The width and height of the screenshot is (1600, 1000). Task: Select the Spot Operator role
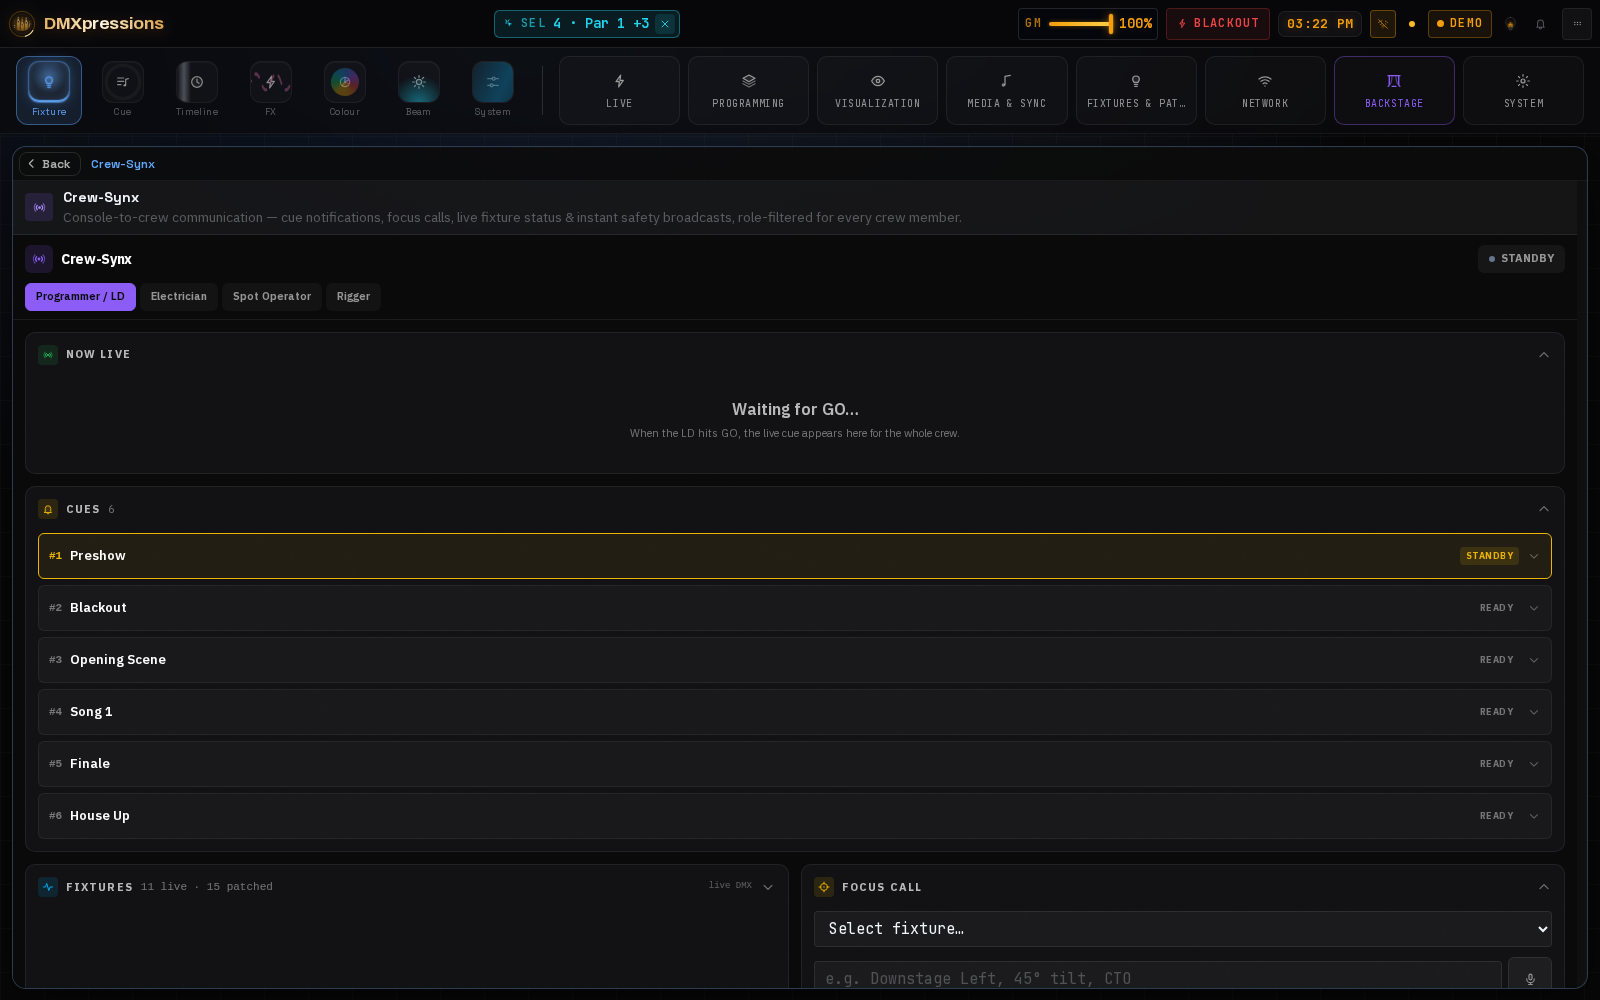coord(272,297)
